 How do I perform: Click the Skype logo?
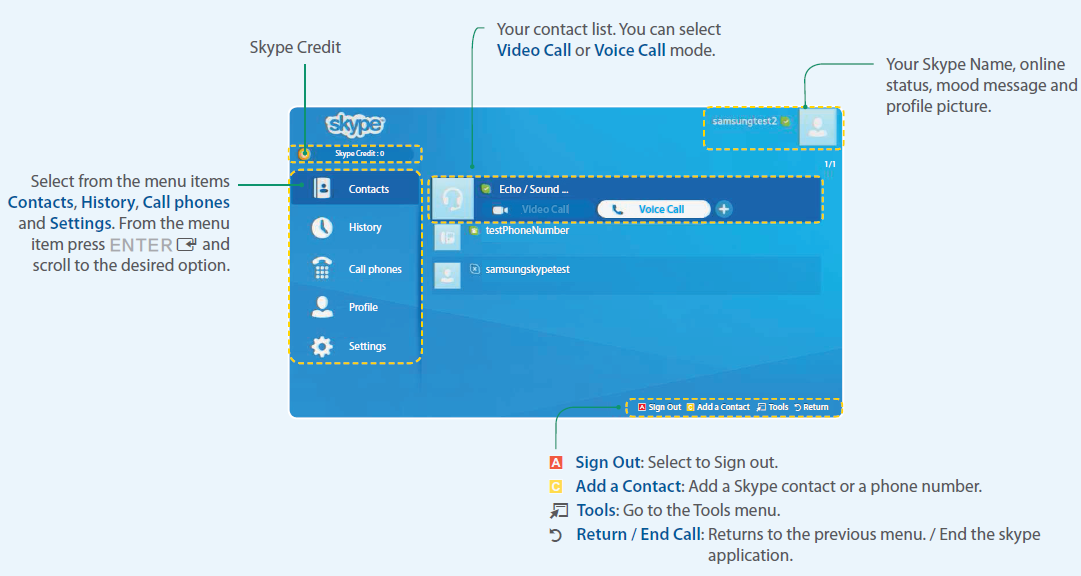click(x=355, y=125)
